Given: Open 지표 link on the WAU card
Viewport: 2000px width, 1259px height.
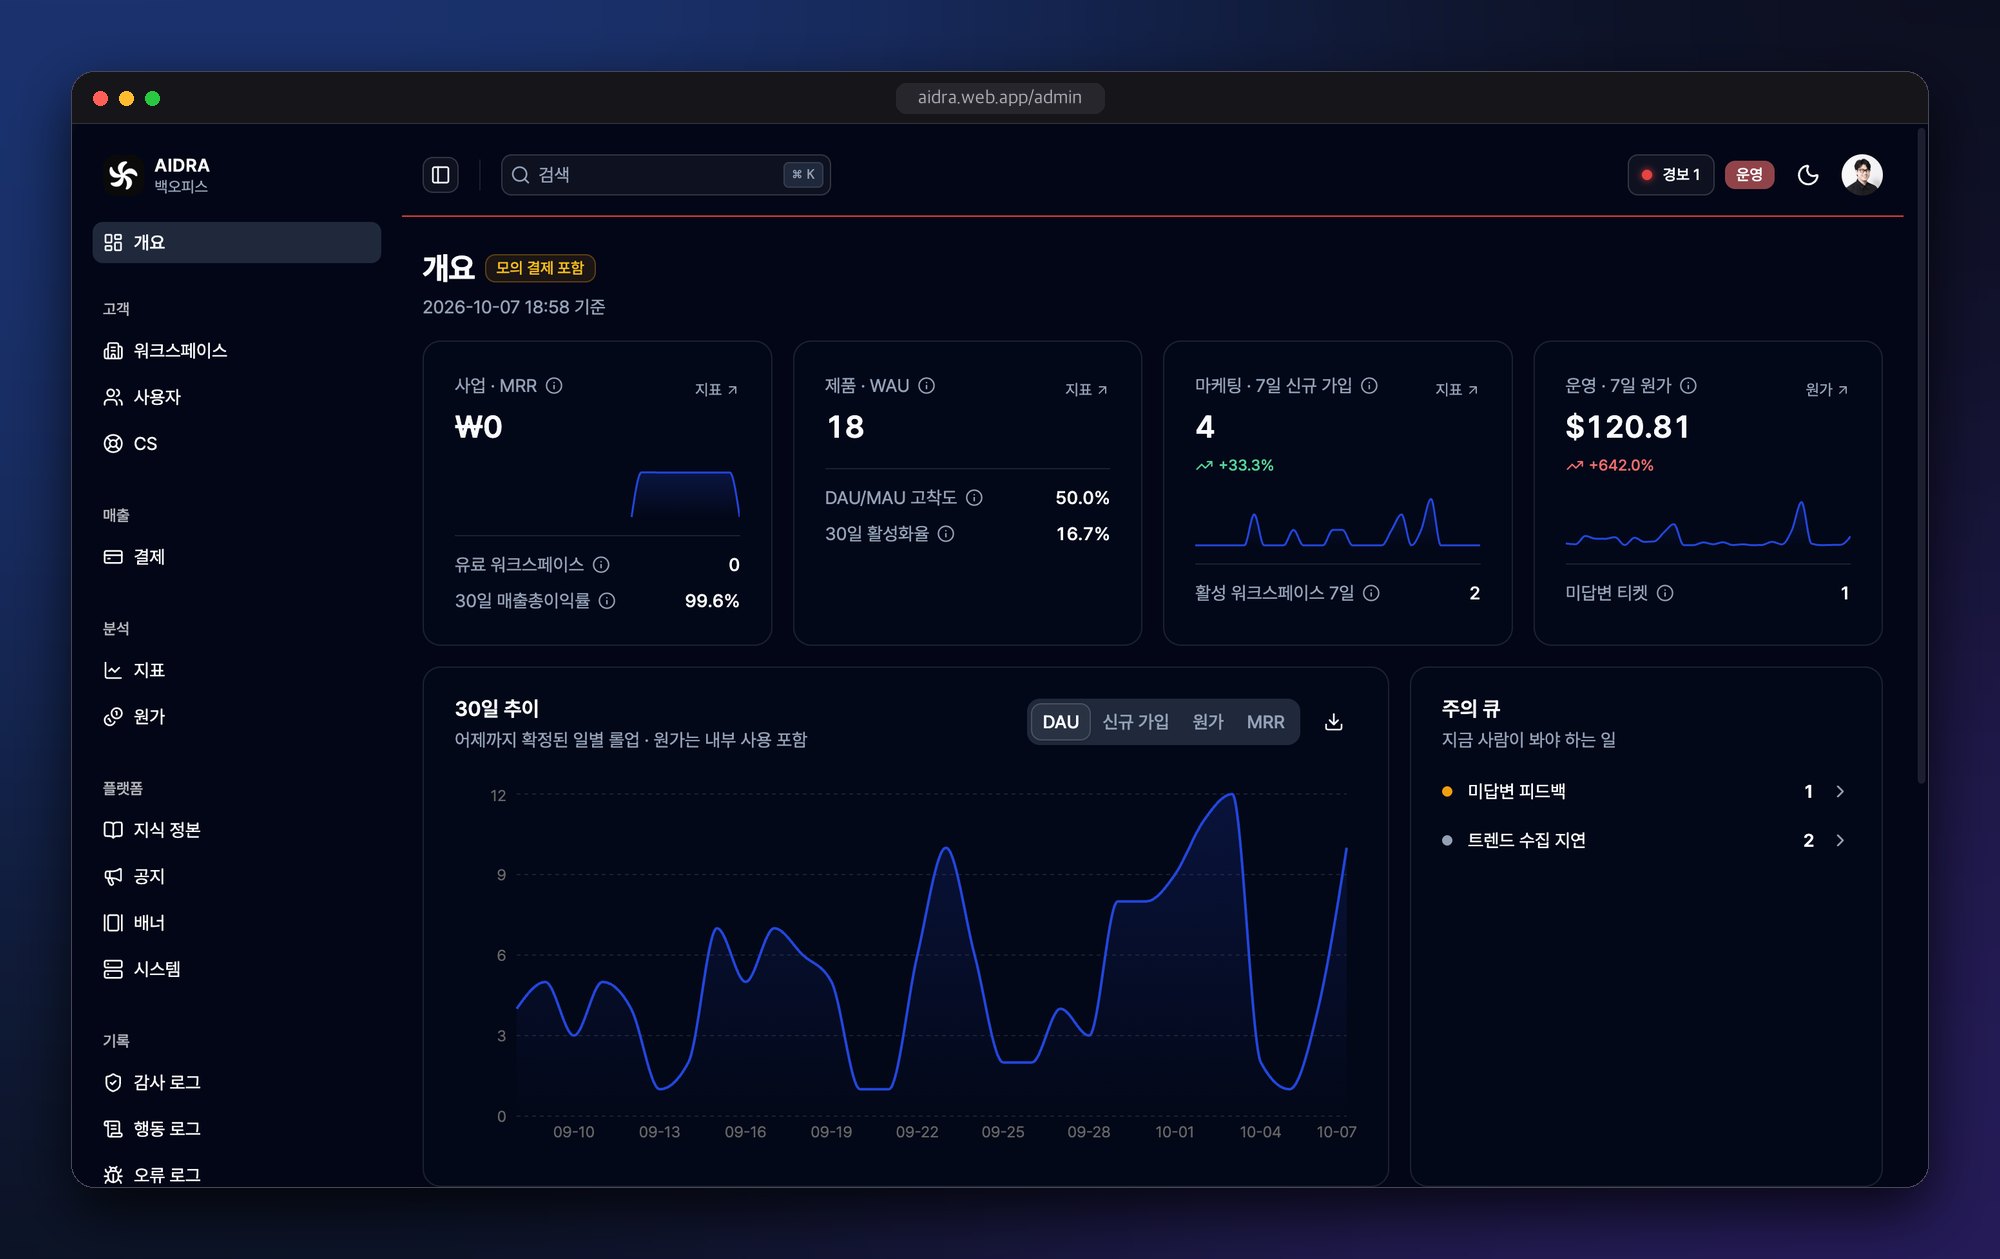Looking at the screenshot, I should pos(1086,389).
